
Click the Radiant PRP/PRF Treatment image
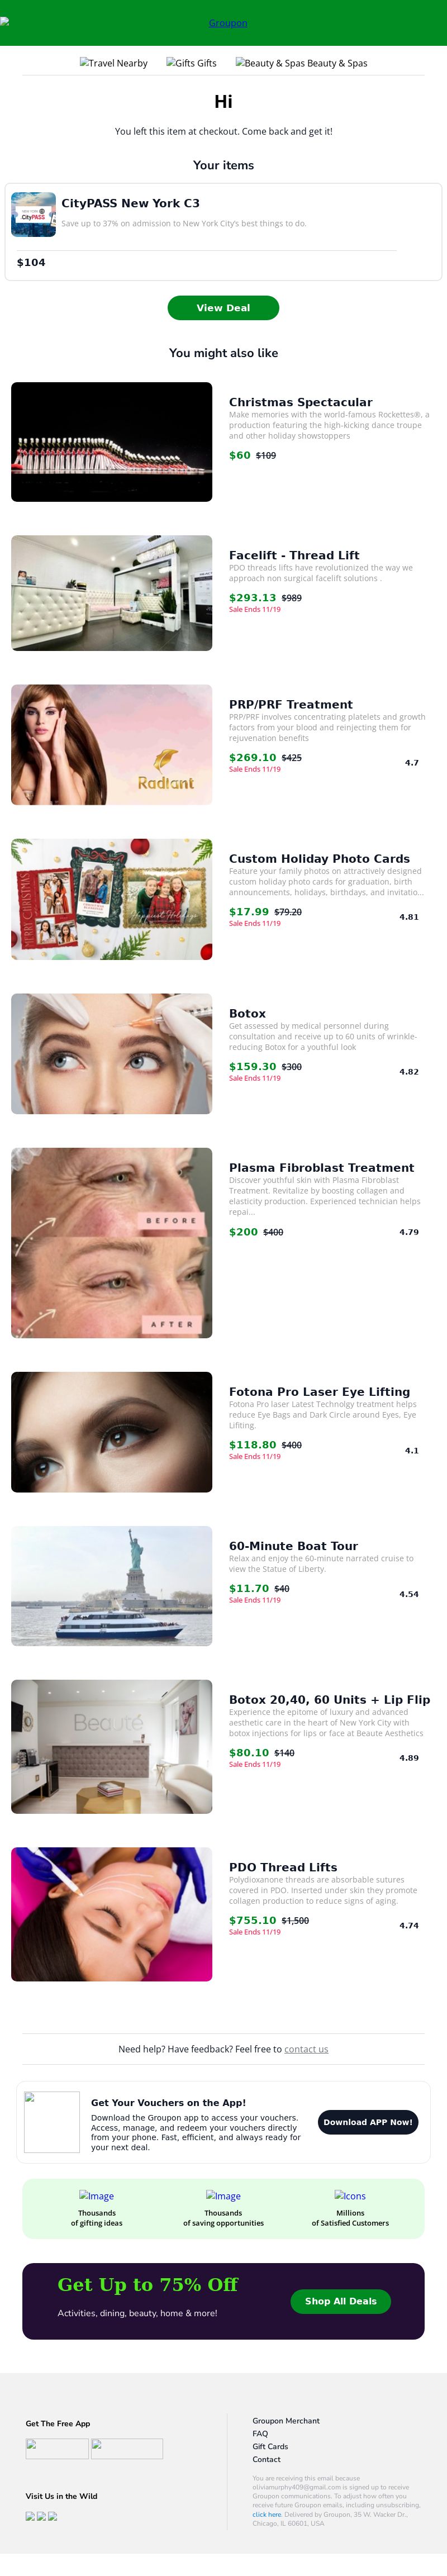point(111,745)
